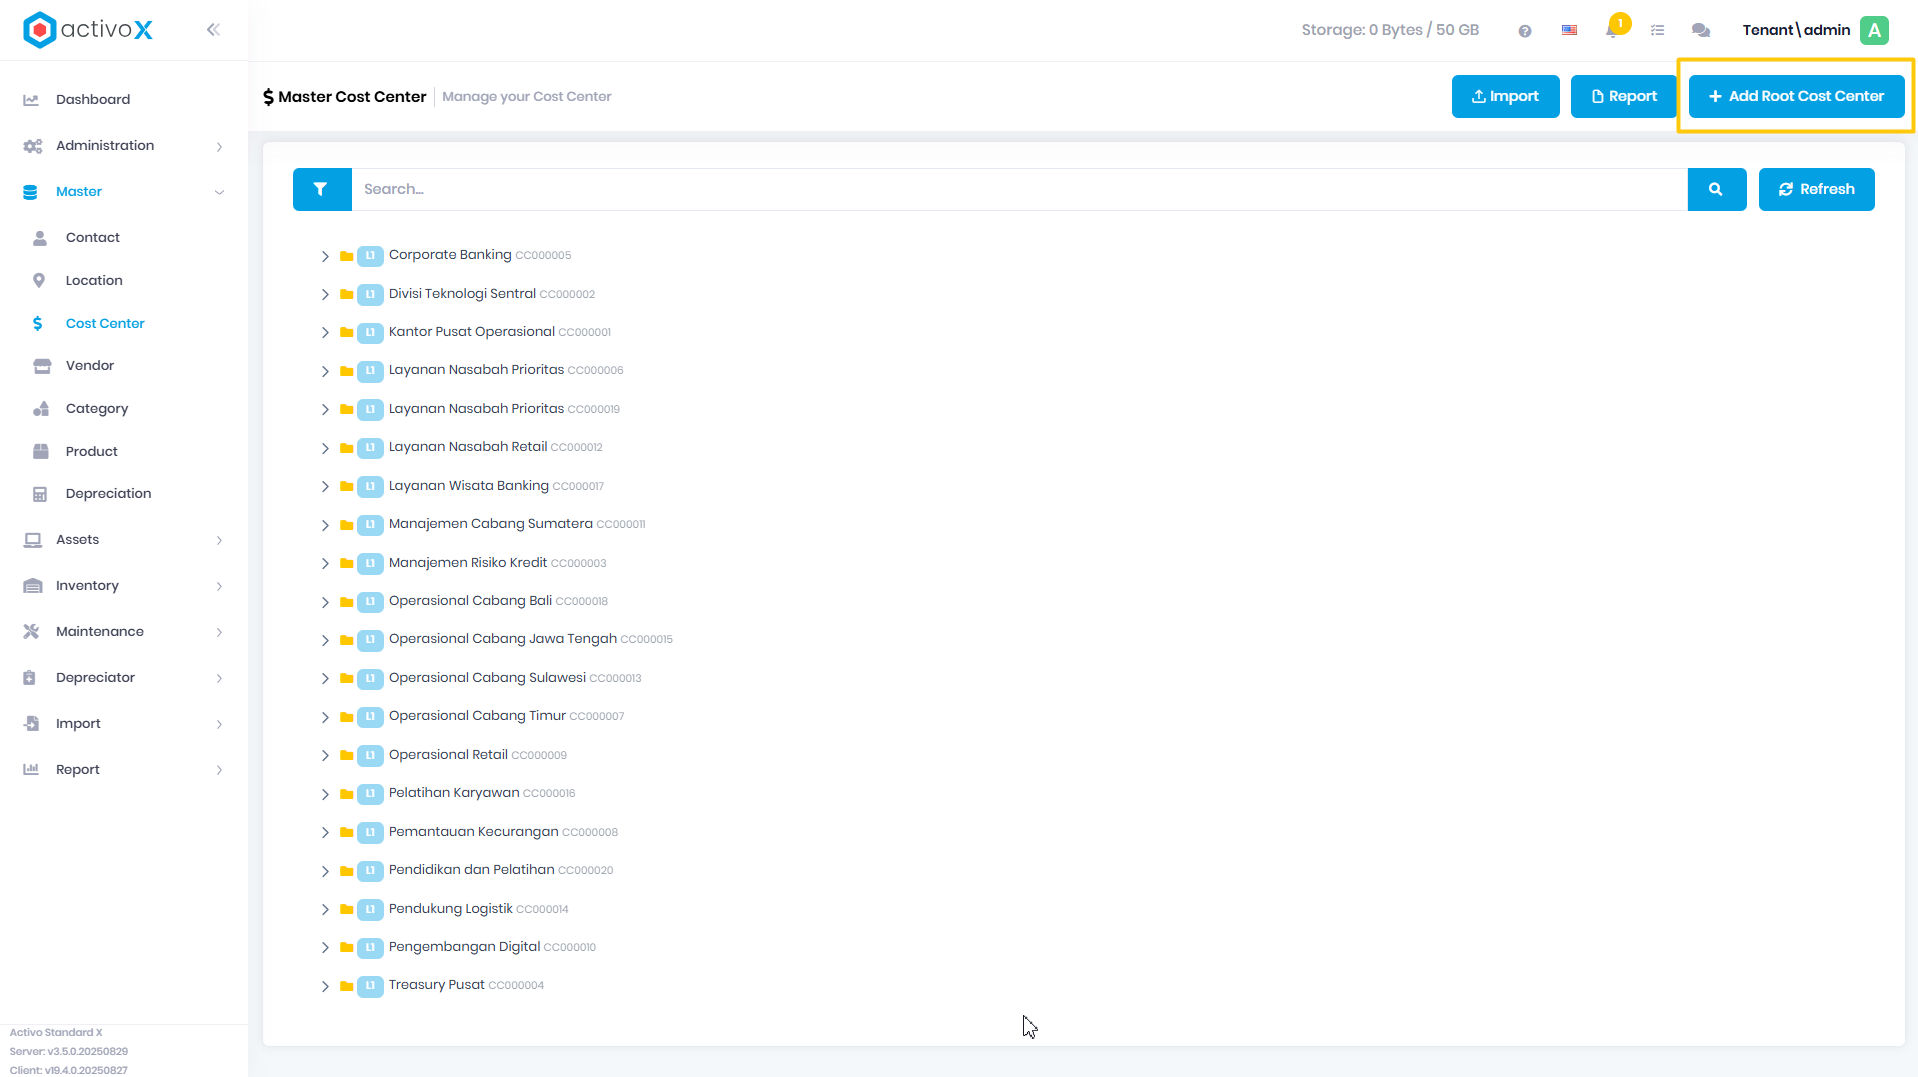Expand Operasional Cabang Timur node
The image size is (1918, 1077).
(325, 717)
